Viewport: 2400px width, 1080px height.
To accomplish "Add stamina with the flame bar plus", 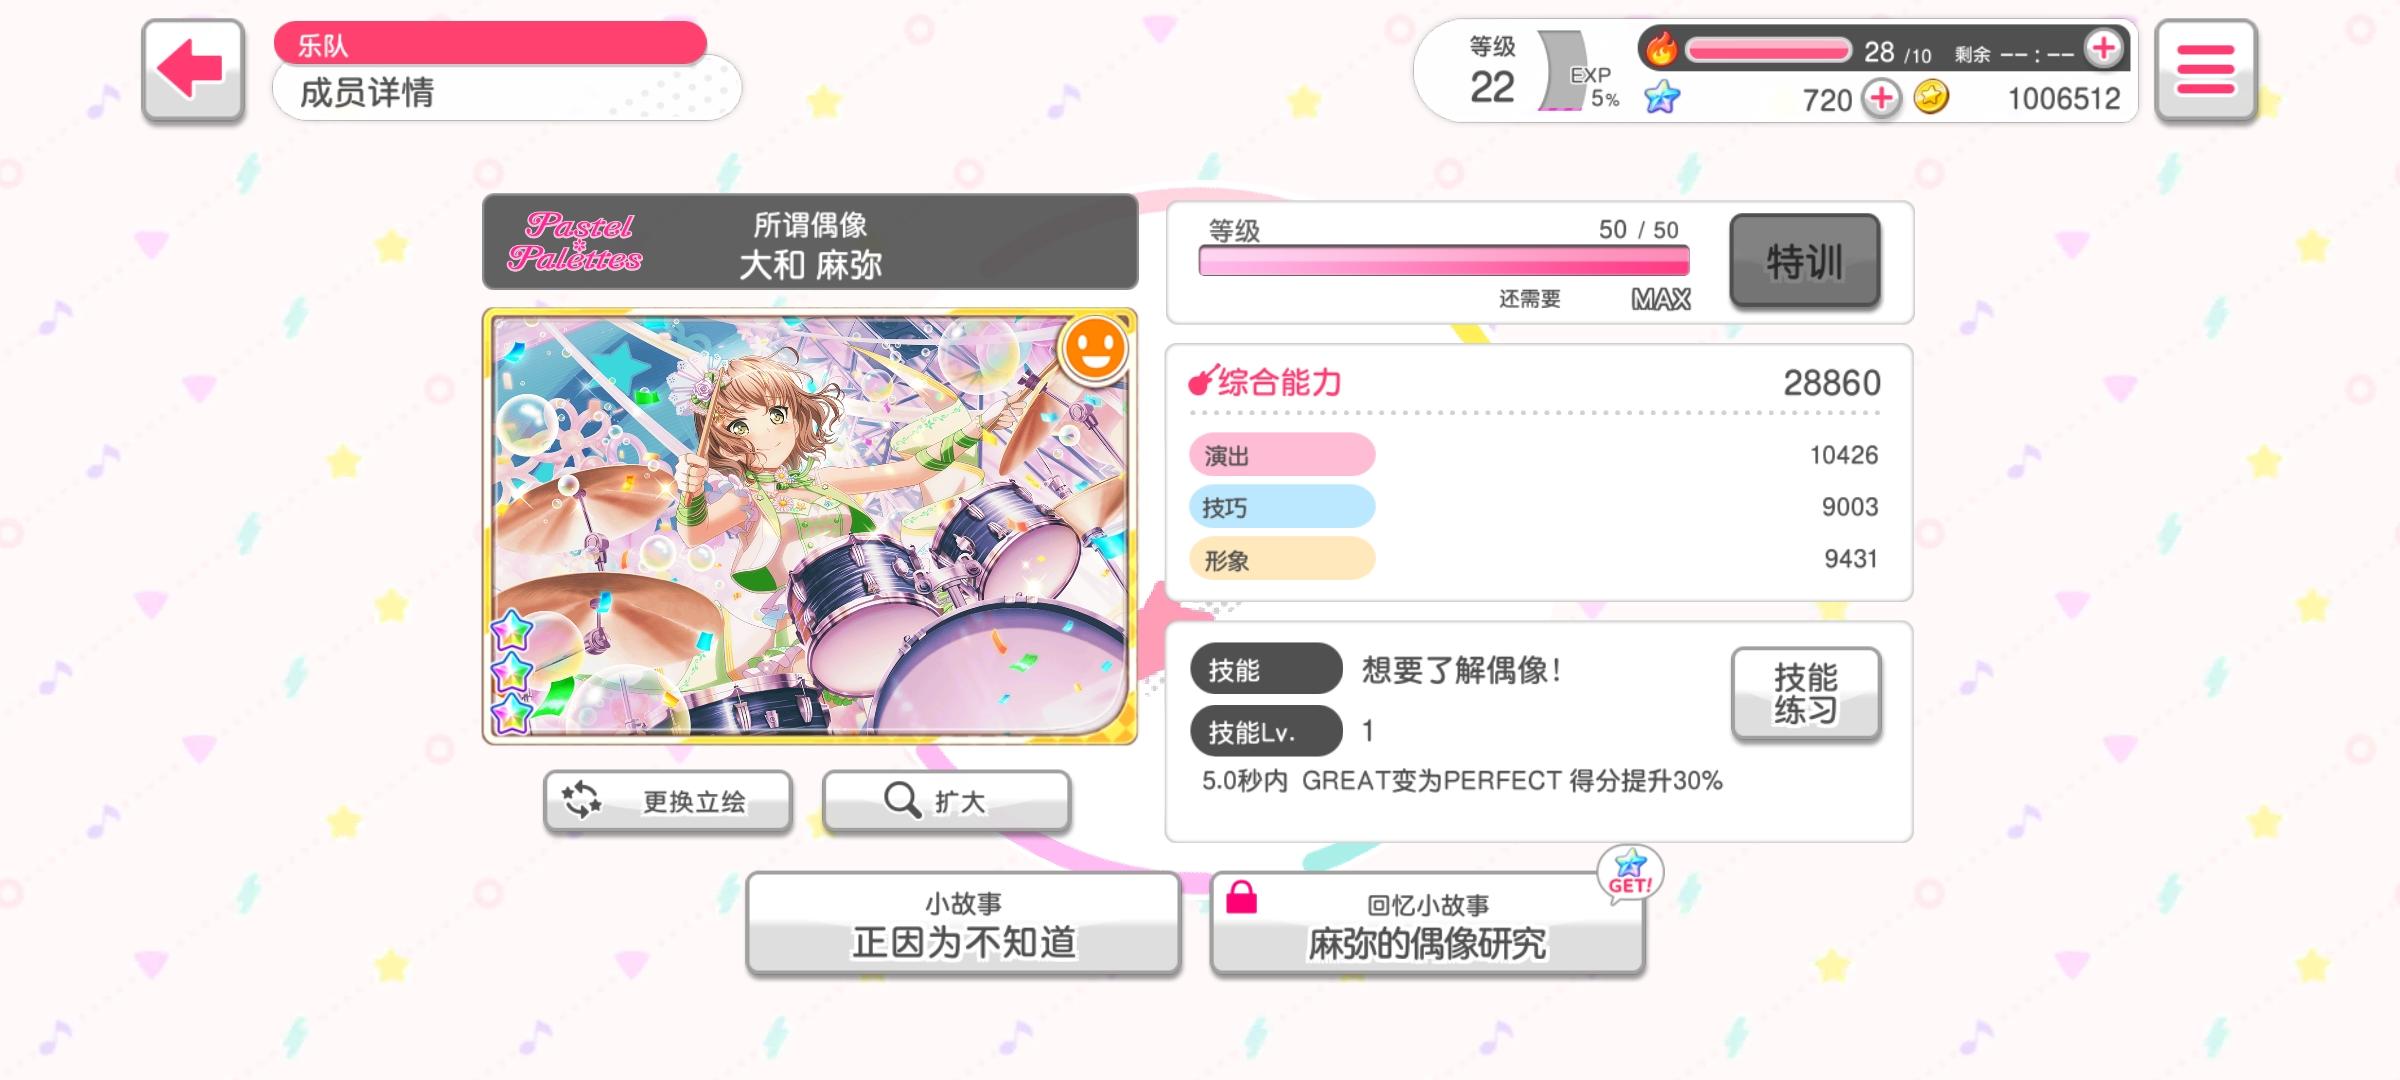I will (x=2103, y=48).
